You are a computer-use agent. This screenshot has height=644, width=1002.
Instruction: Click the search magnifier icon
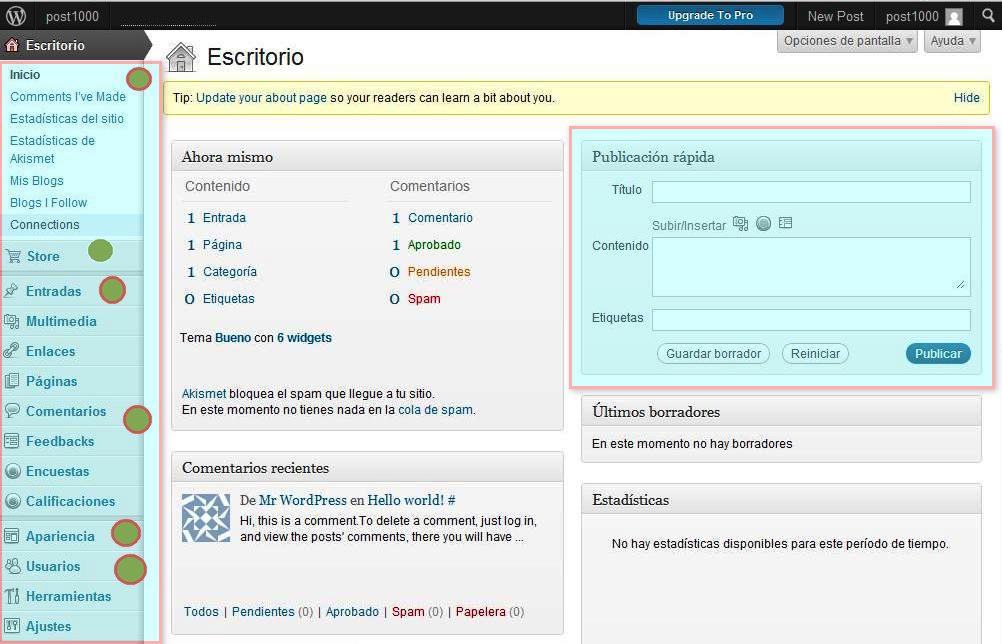point(987,16)
